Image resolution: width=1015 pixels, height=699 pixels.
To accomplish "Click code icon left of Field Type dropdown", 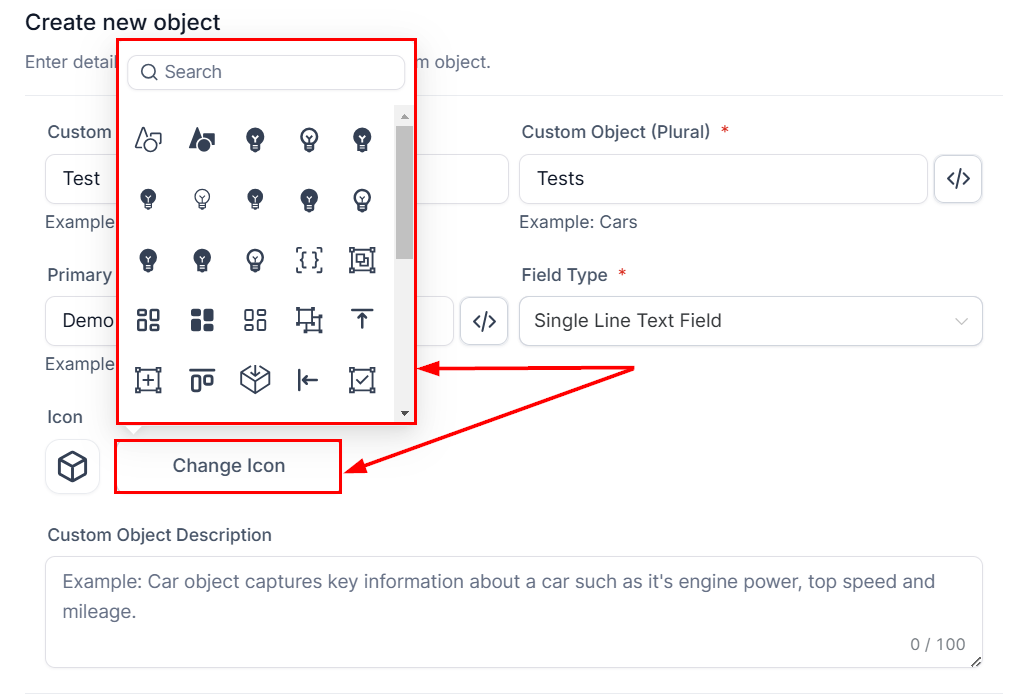I will (x=484, y=321).
